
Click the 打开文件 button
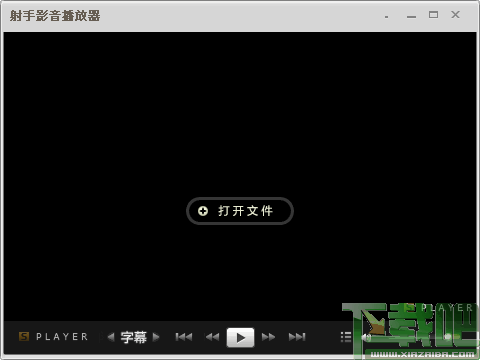pos(240,211)
